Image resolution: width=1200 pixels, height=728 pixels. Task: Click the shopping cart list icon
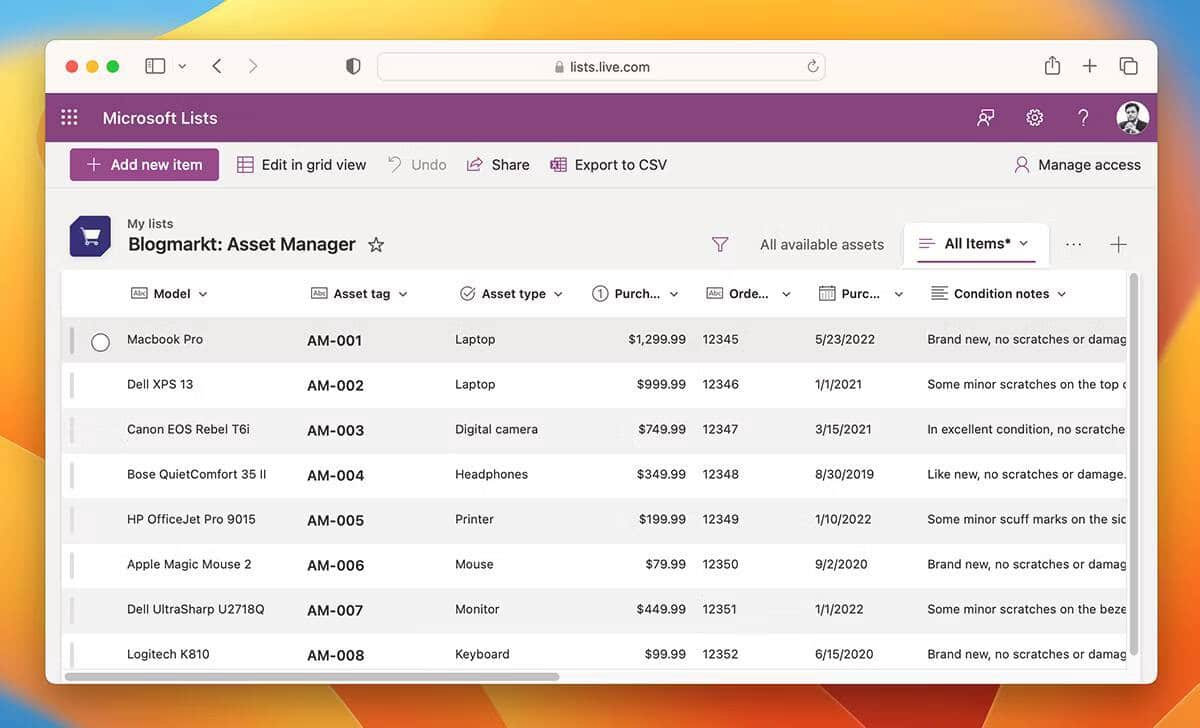click(89, 236)
